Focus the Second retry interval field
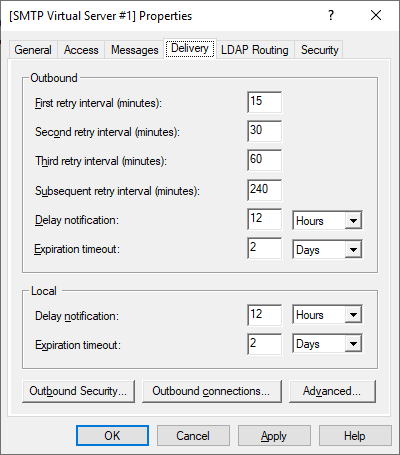Image resolution: width=400 pixels, height=455 pixels. pos(265,131)
